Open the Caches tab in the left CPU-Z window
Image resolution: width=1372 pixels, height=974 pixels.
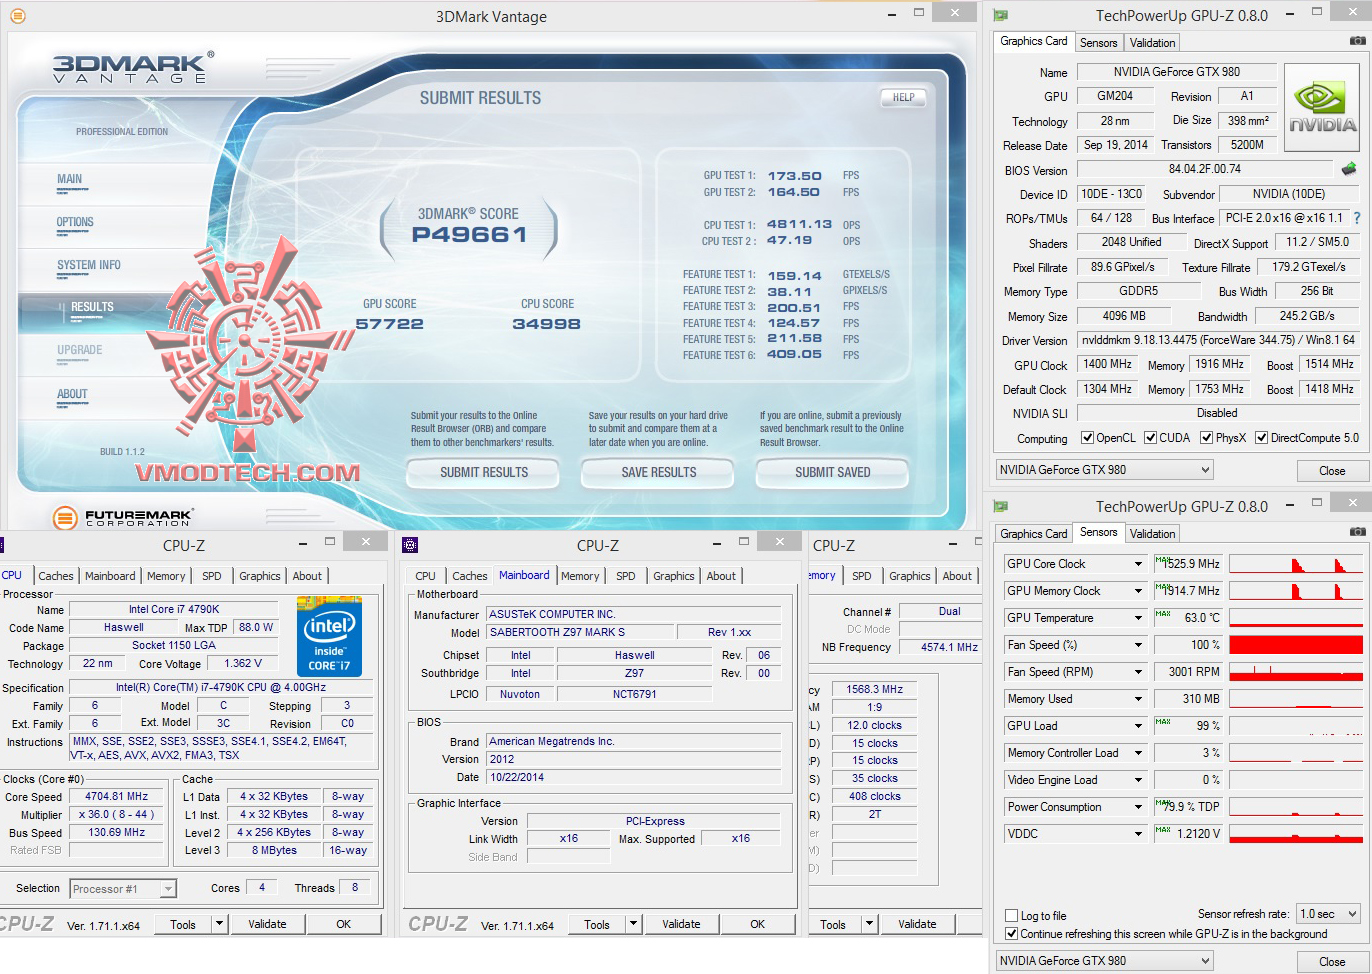pyautogui.click(x=56, y=576)
